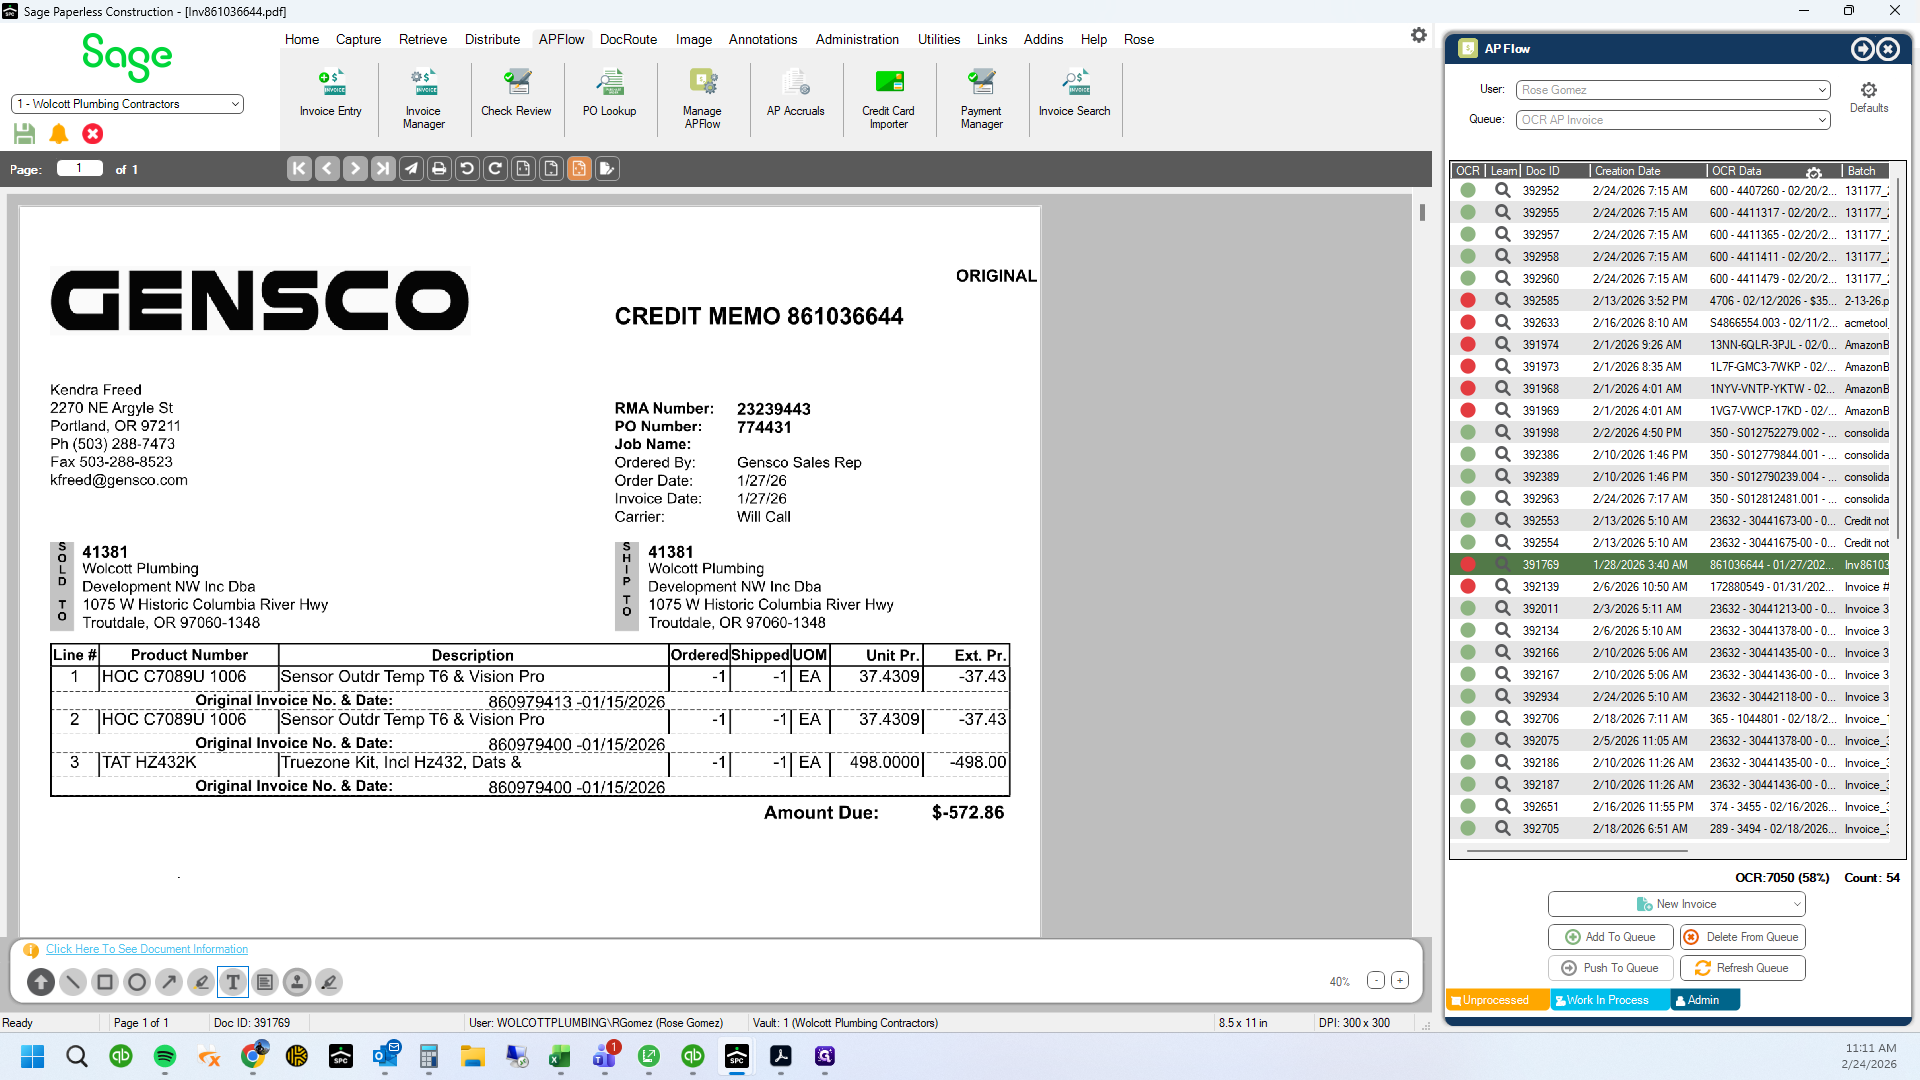Expand the Wolcott Plumbing Contractors vault dropdown

(x=127, y=104)
